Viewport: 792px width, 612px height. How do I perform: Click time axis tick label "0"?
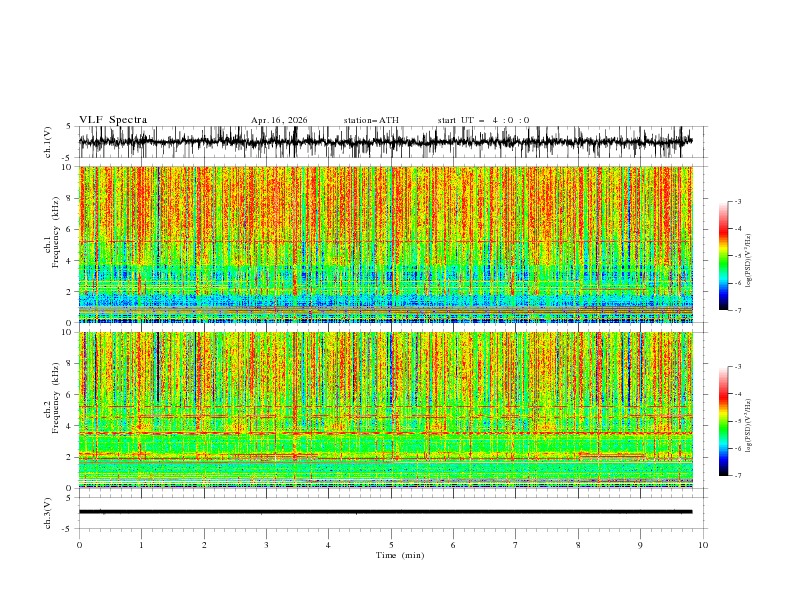coord(79,545)
